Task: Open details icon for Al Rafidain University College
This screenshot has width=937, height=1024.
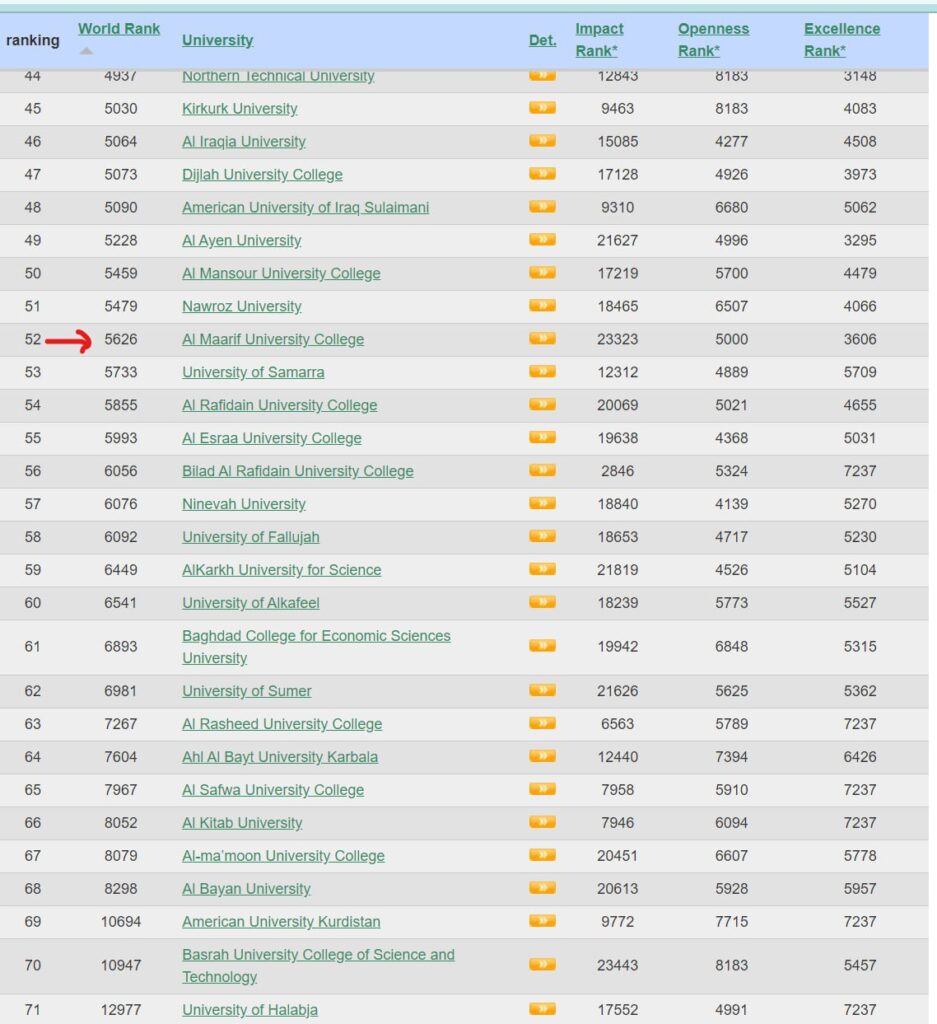Action: point(542,404)
